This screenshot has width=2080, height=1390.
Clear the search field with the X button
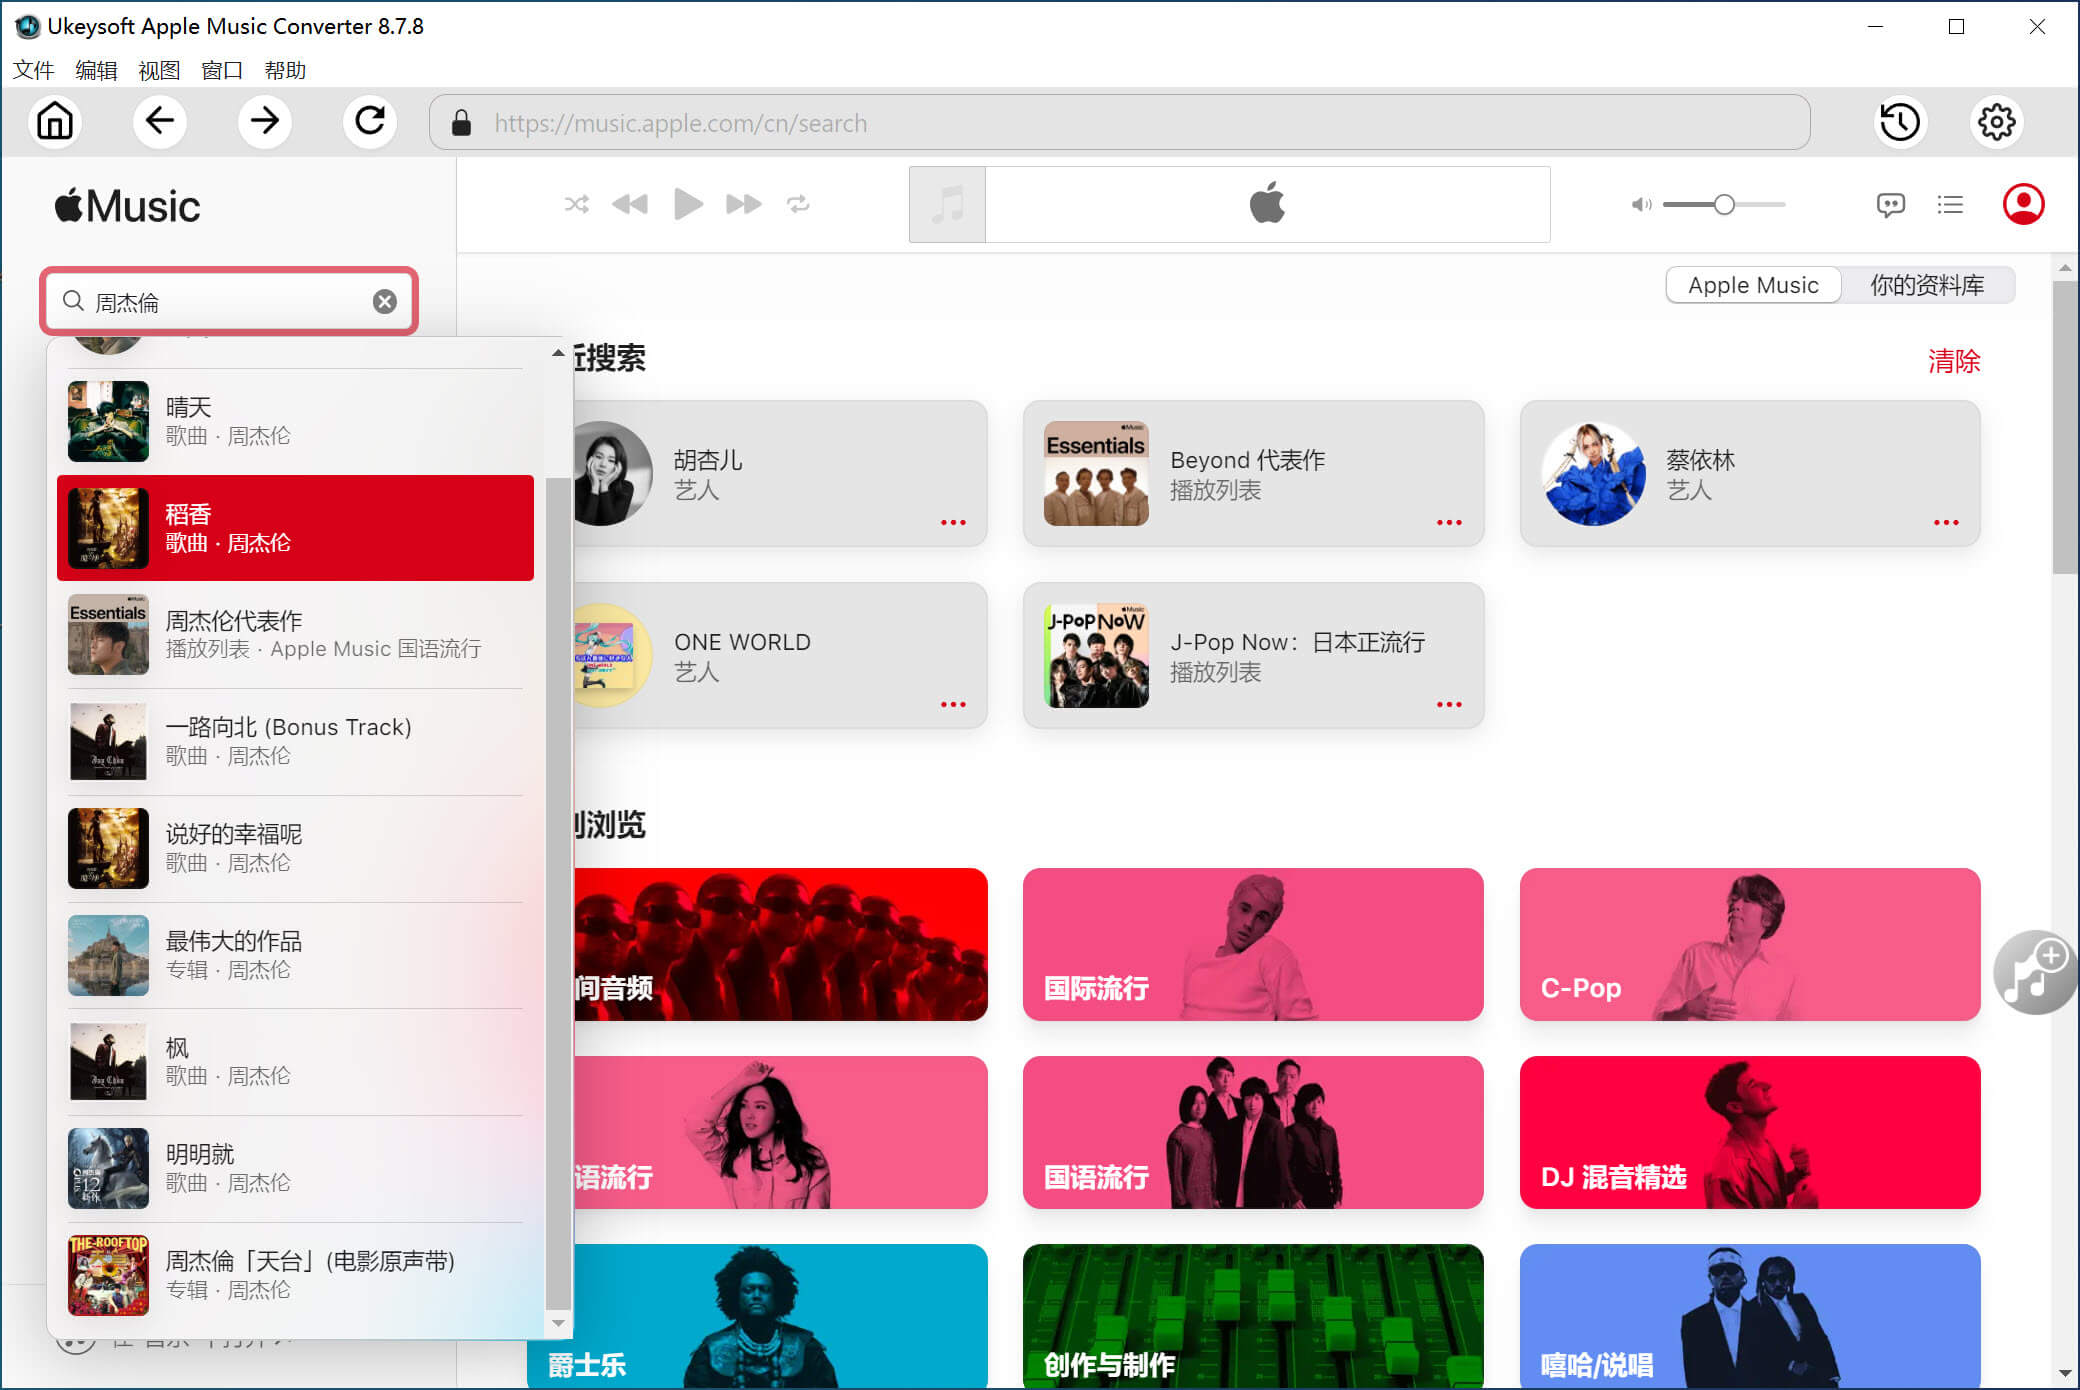pos(384,301)
